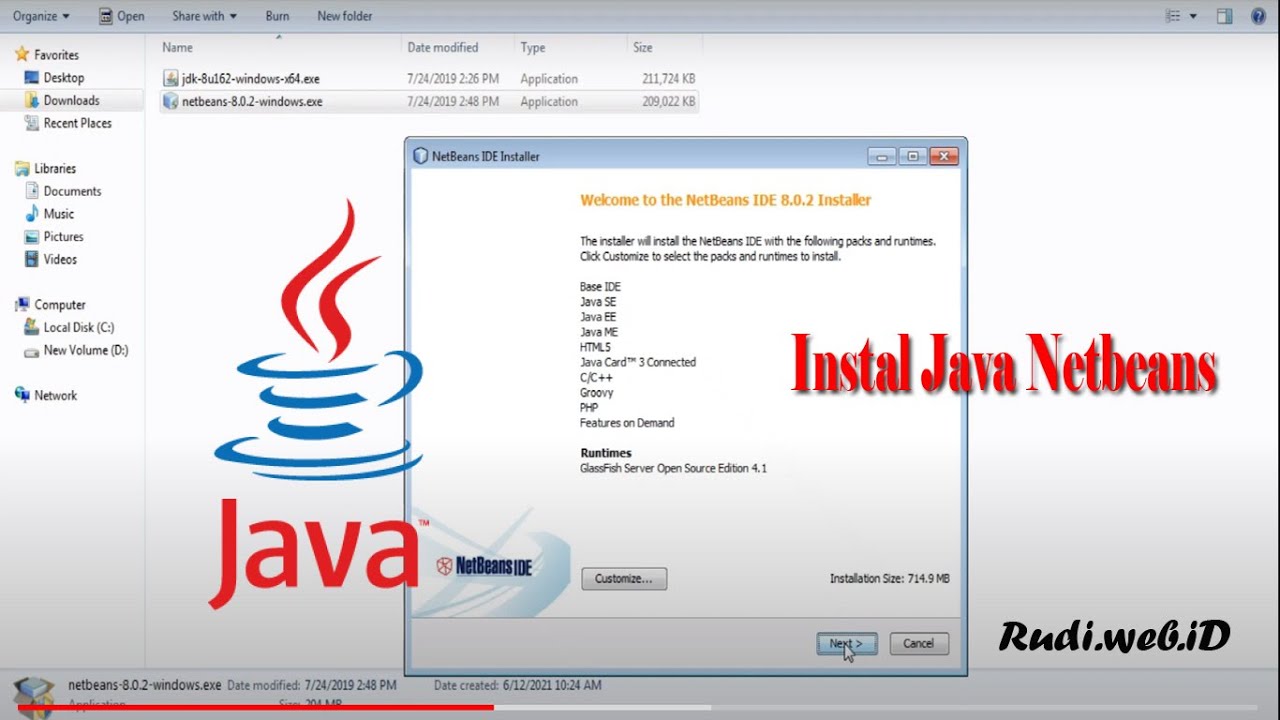Open Recent Places in Favorites
The width and height of the screenshot is (1280, 720).
click(x=77, y=123)
